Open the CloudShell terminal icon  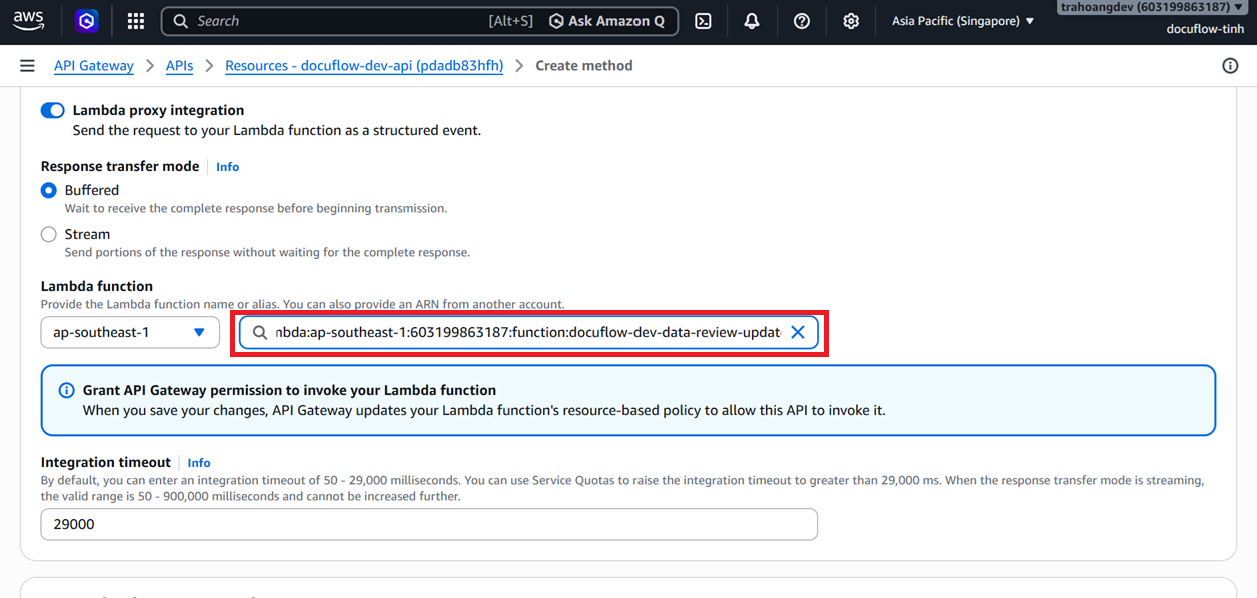tap(703, 21)
